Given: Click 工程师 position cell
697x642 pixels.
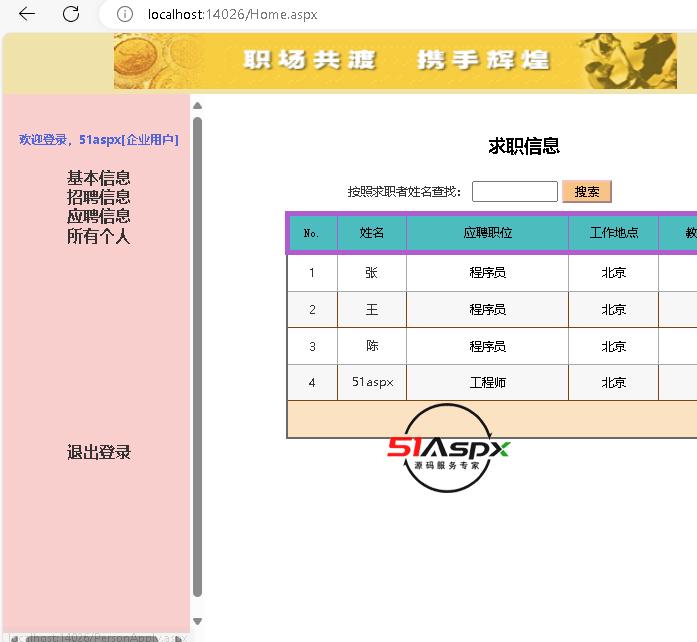Looking at the screenshot, I should 488,382.
